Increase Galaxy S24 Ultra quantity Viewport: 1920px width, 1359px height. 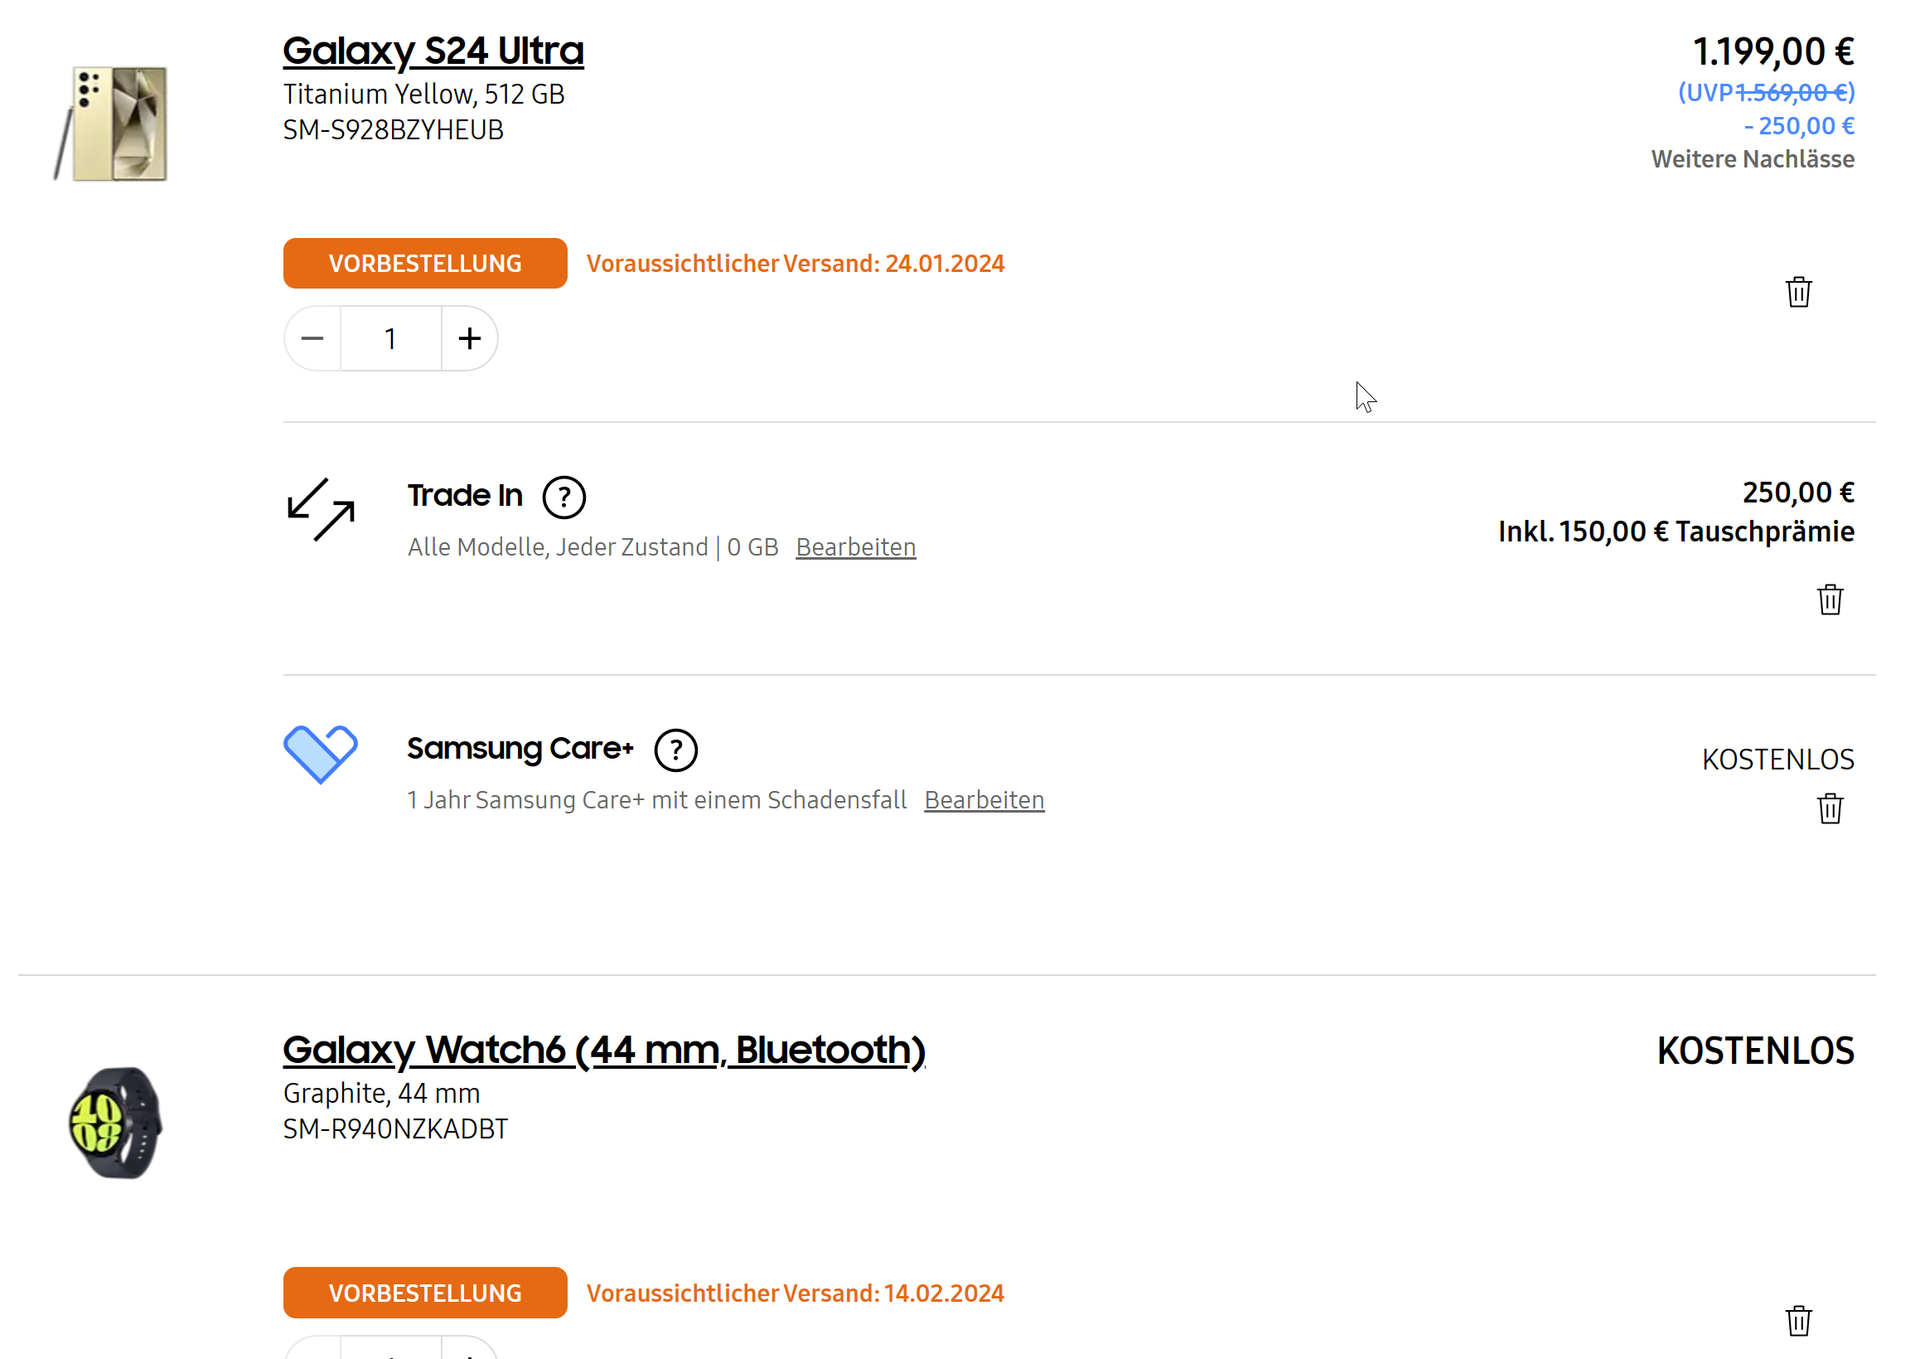pyautogui.click(x=469, y=339)
